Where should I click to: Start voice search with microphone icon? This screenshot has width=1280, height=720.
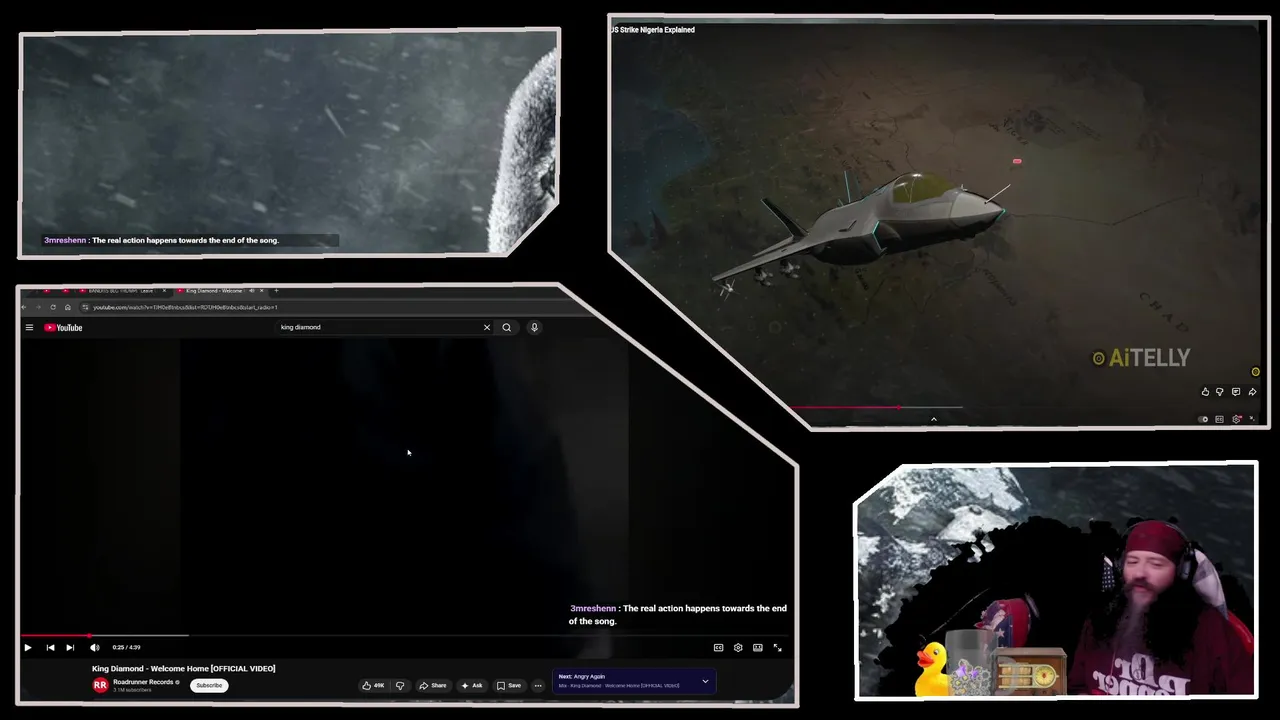pyautogui.click(x=534, y=327)
